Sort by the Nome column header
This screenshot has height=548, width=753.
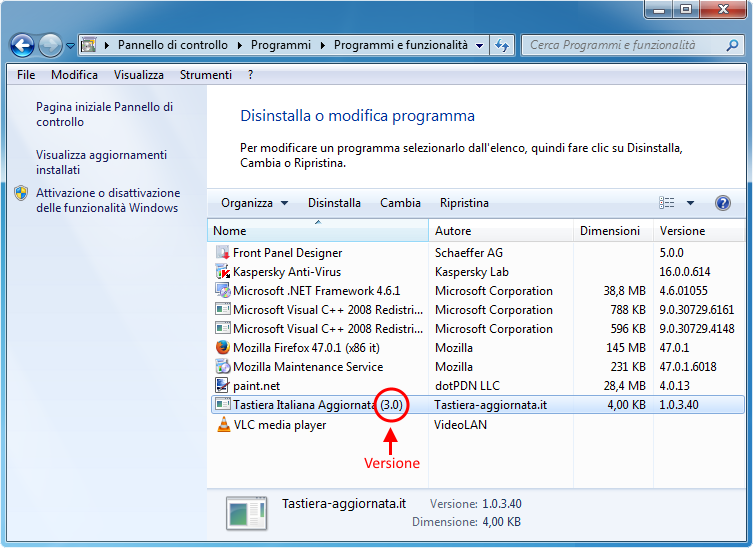pos(318,231)
